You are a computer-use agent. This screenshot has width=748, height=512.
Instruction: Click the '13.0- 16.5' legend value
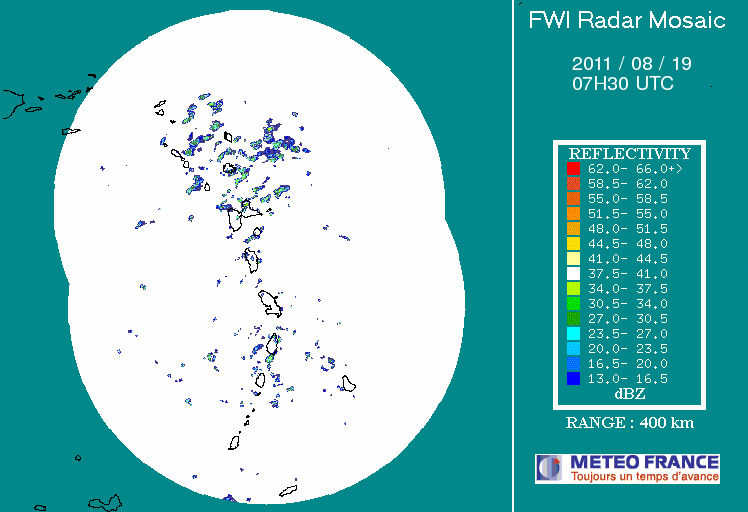click(x=627, y=378)
